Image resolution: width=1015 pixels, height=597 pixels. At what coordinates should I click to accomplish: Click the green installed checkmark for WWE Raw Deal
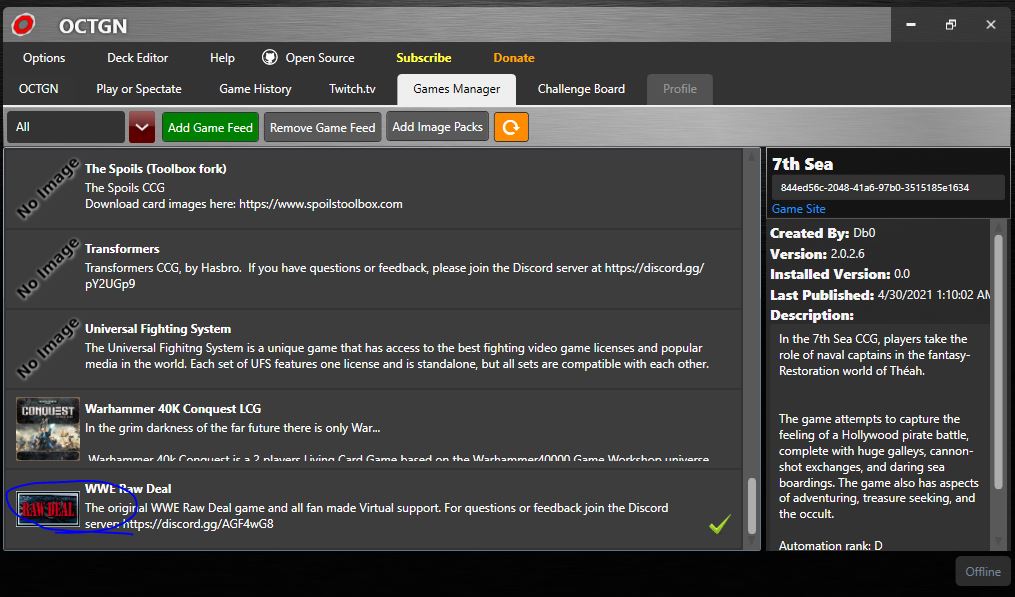tap(720, 523)
